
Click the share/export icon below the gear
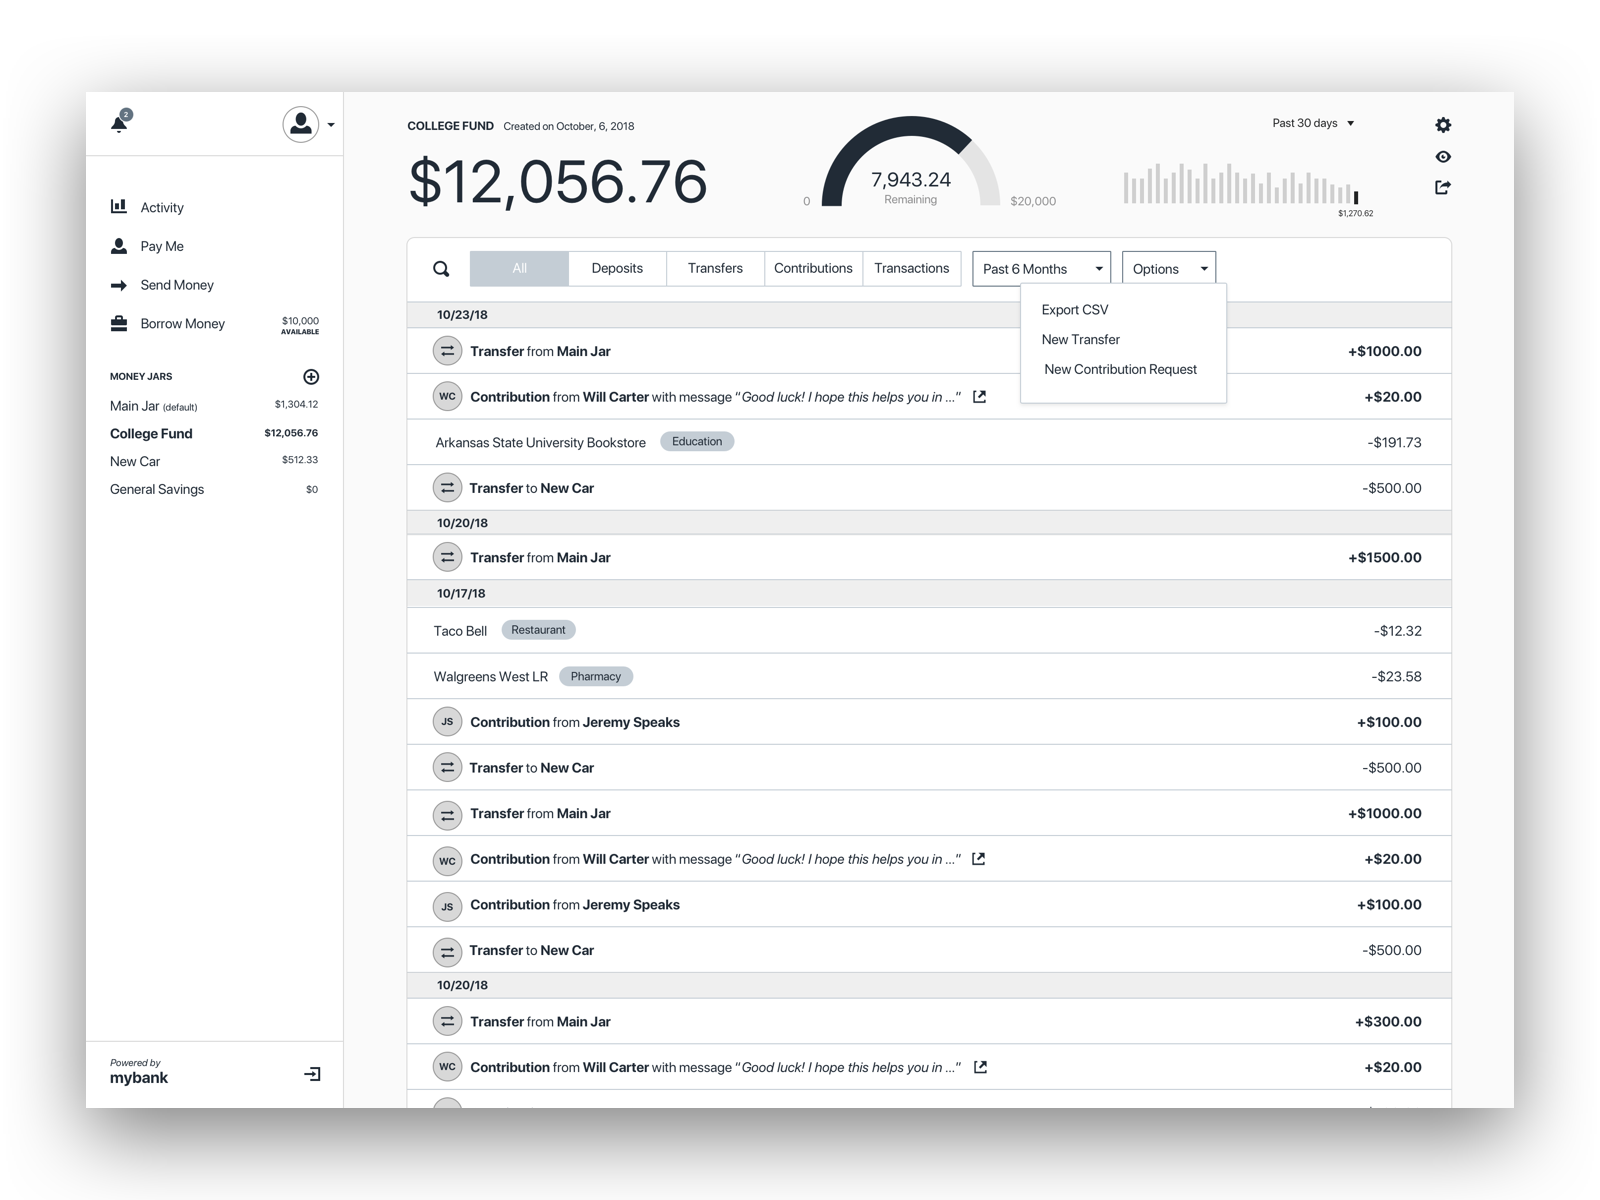(1443, 187)
